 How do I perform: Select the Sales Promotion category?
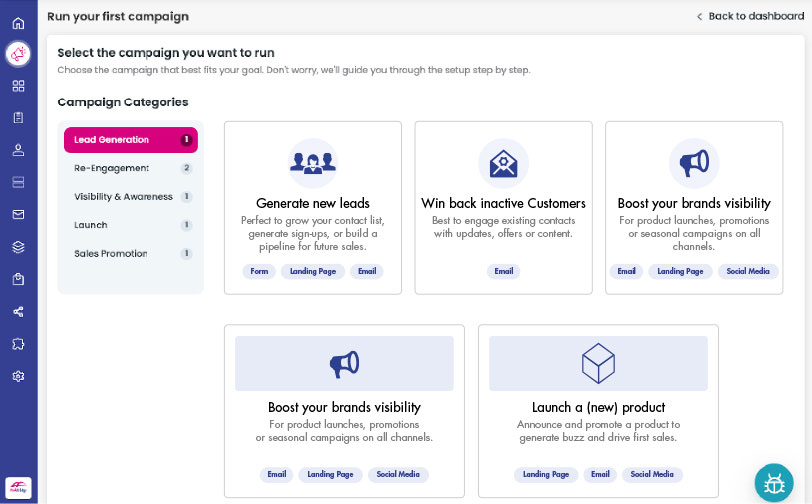point(130,254)
